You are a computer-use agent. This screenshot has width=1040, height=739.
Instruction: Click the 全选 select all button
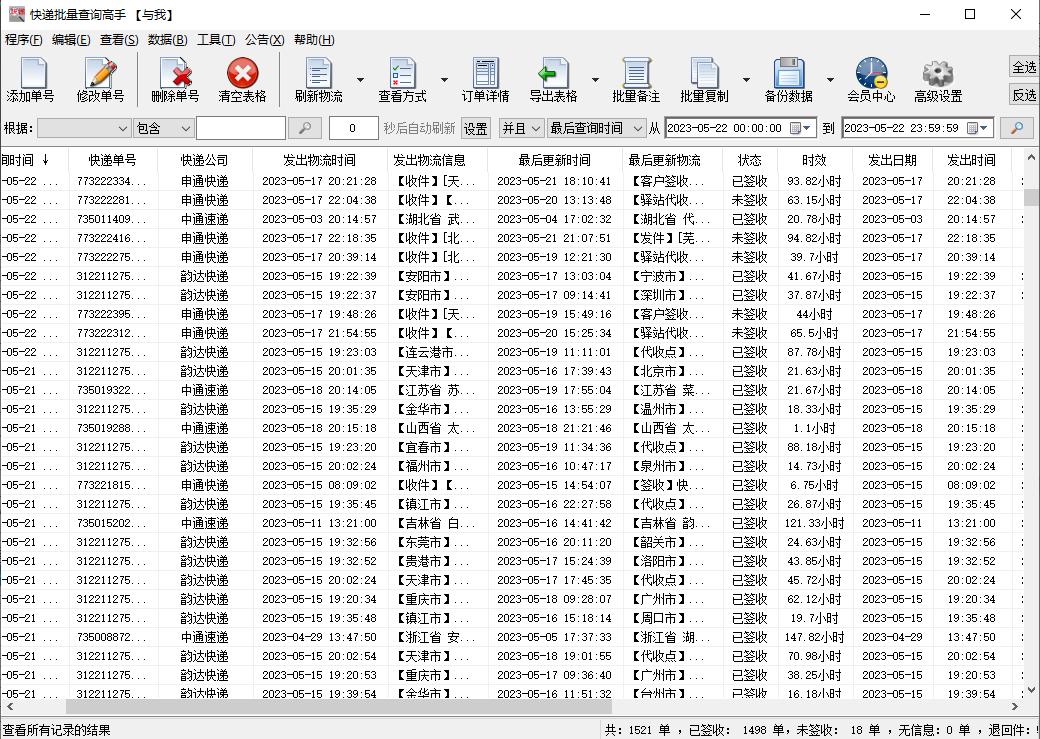[x=1023, y=68]
